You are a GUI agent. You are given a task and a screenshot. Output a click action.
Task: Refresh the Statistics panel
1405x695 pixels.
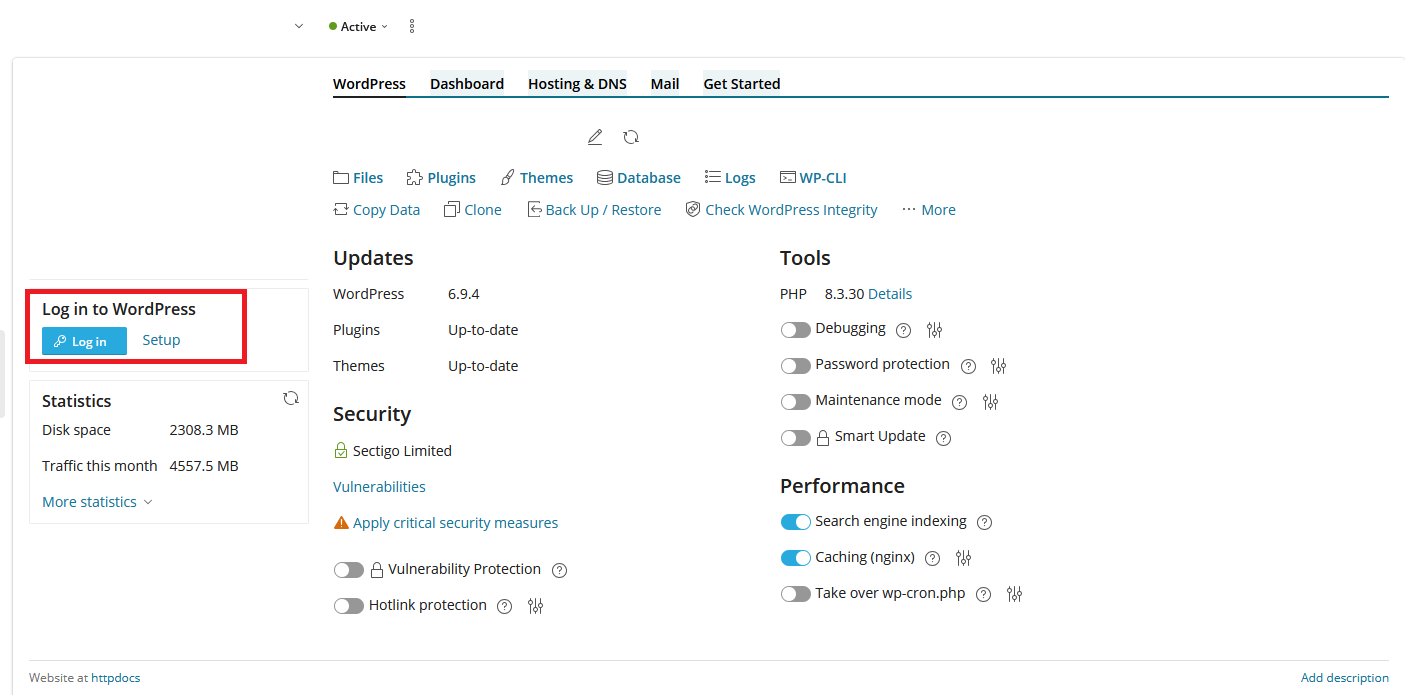coord(291,398)
